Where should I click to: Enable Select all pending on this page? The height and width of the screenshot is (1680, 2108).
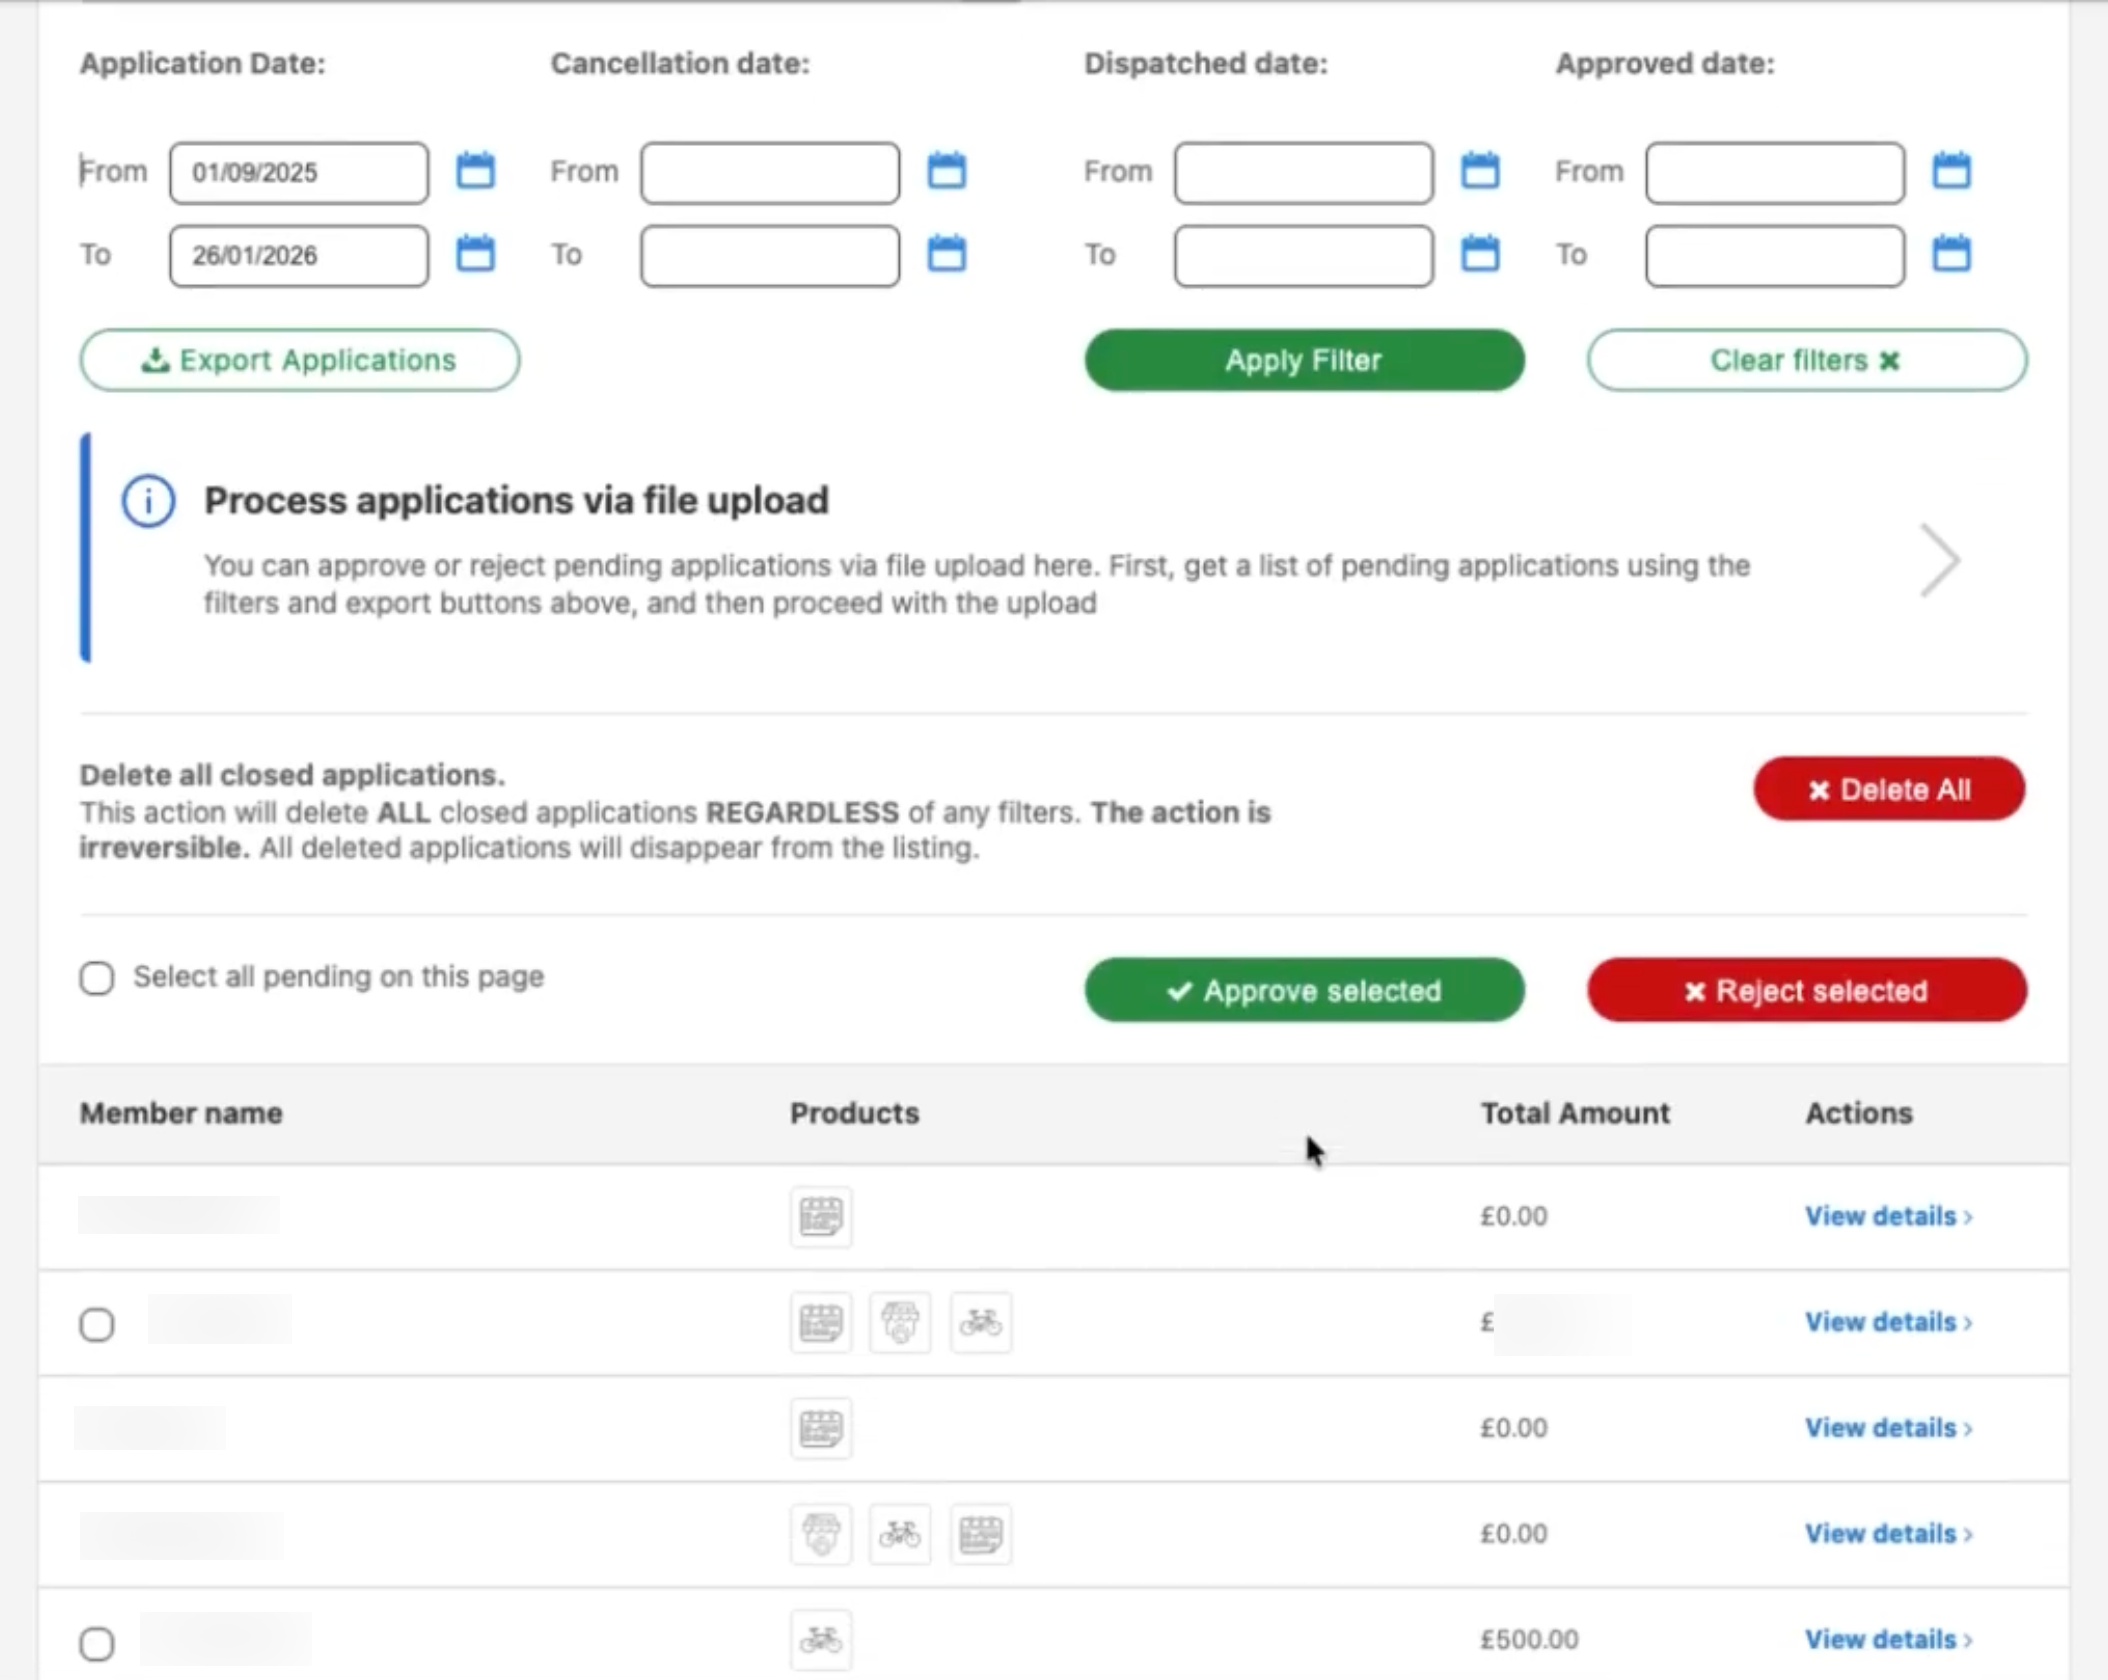click(x=97, y=978)
